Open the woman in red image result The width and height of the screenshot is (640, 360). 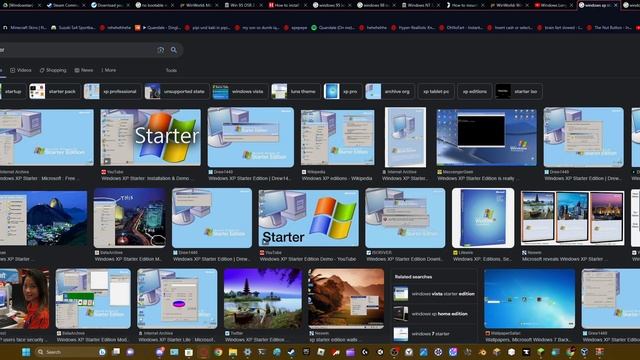click(x=24, y=298)
